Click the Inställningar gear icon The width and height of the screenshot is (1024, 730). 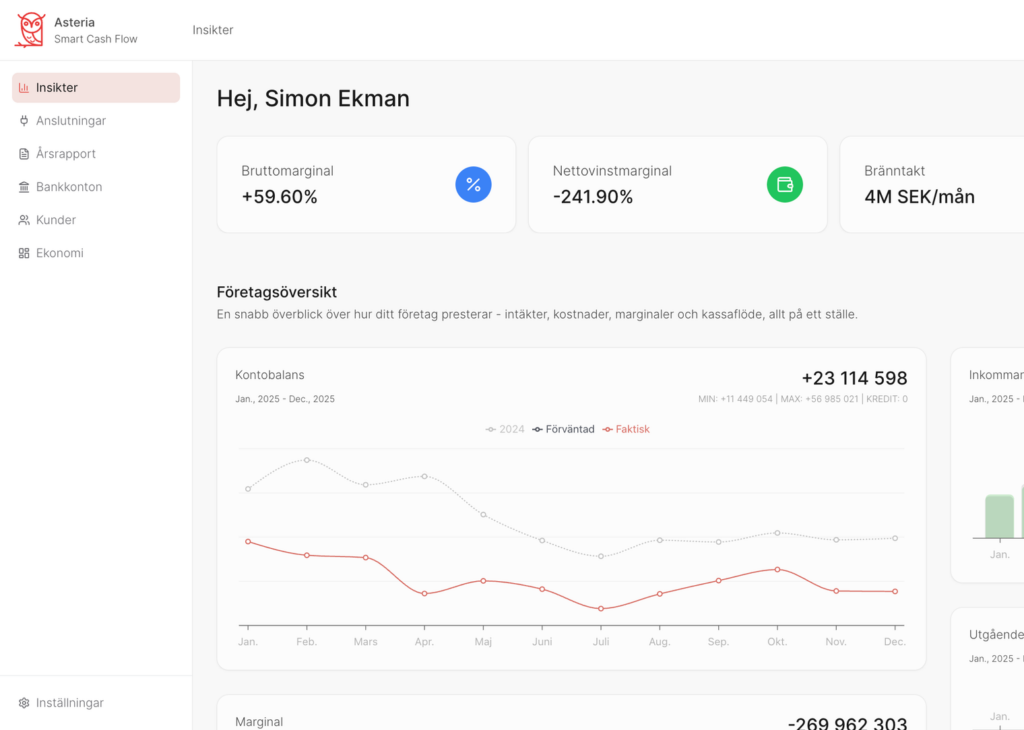(24, 703)
